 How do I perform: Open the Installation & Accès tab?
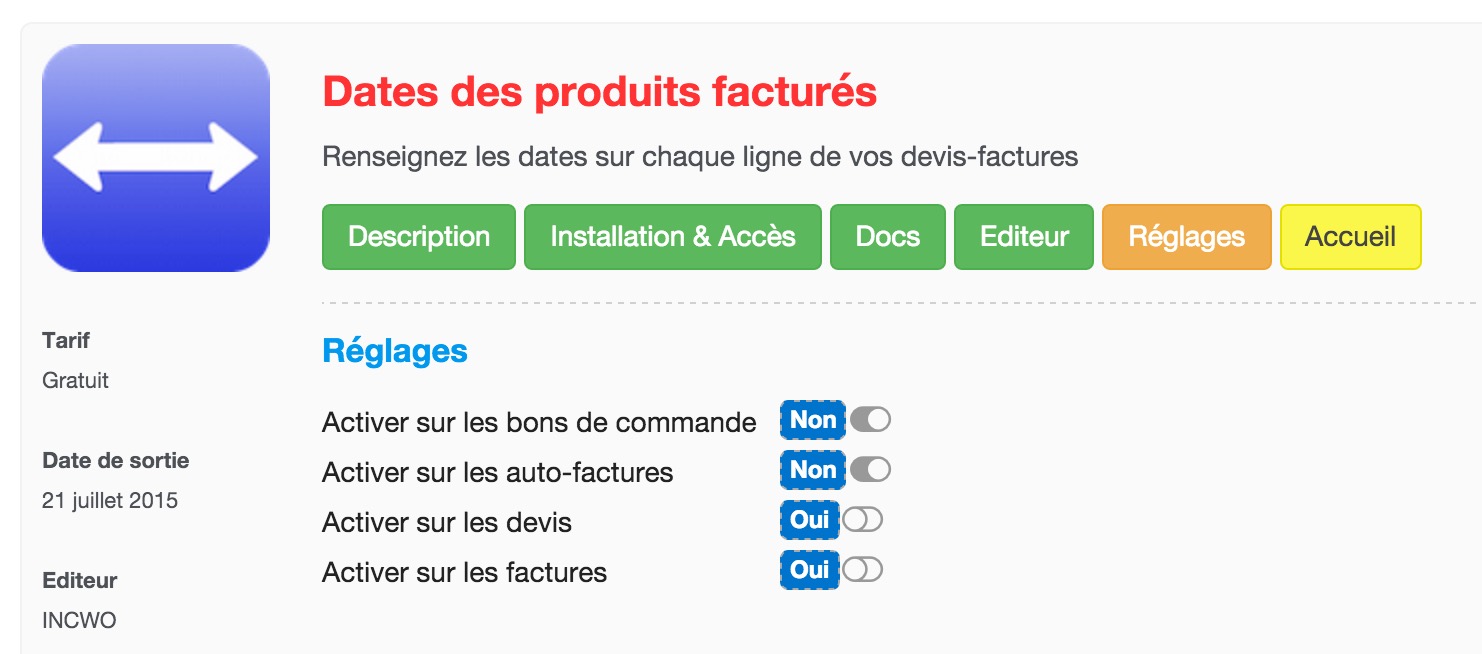673,237
